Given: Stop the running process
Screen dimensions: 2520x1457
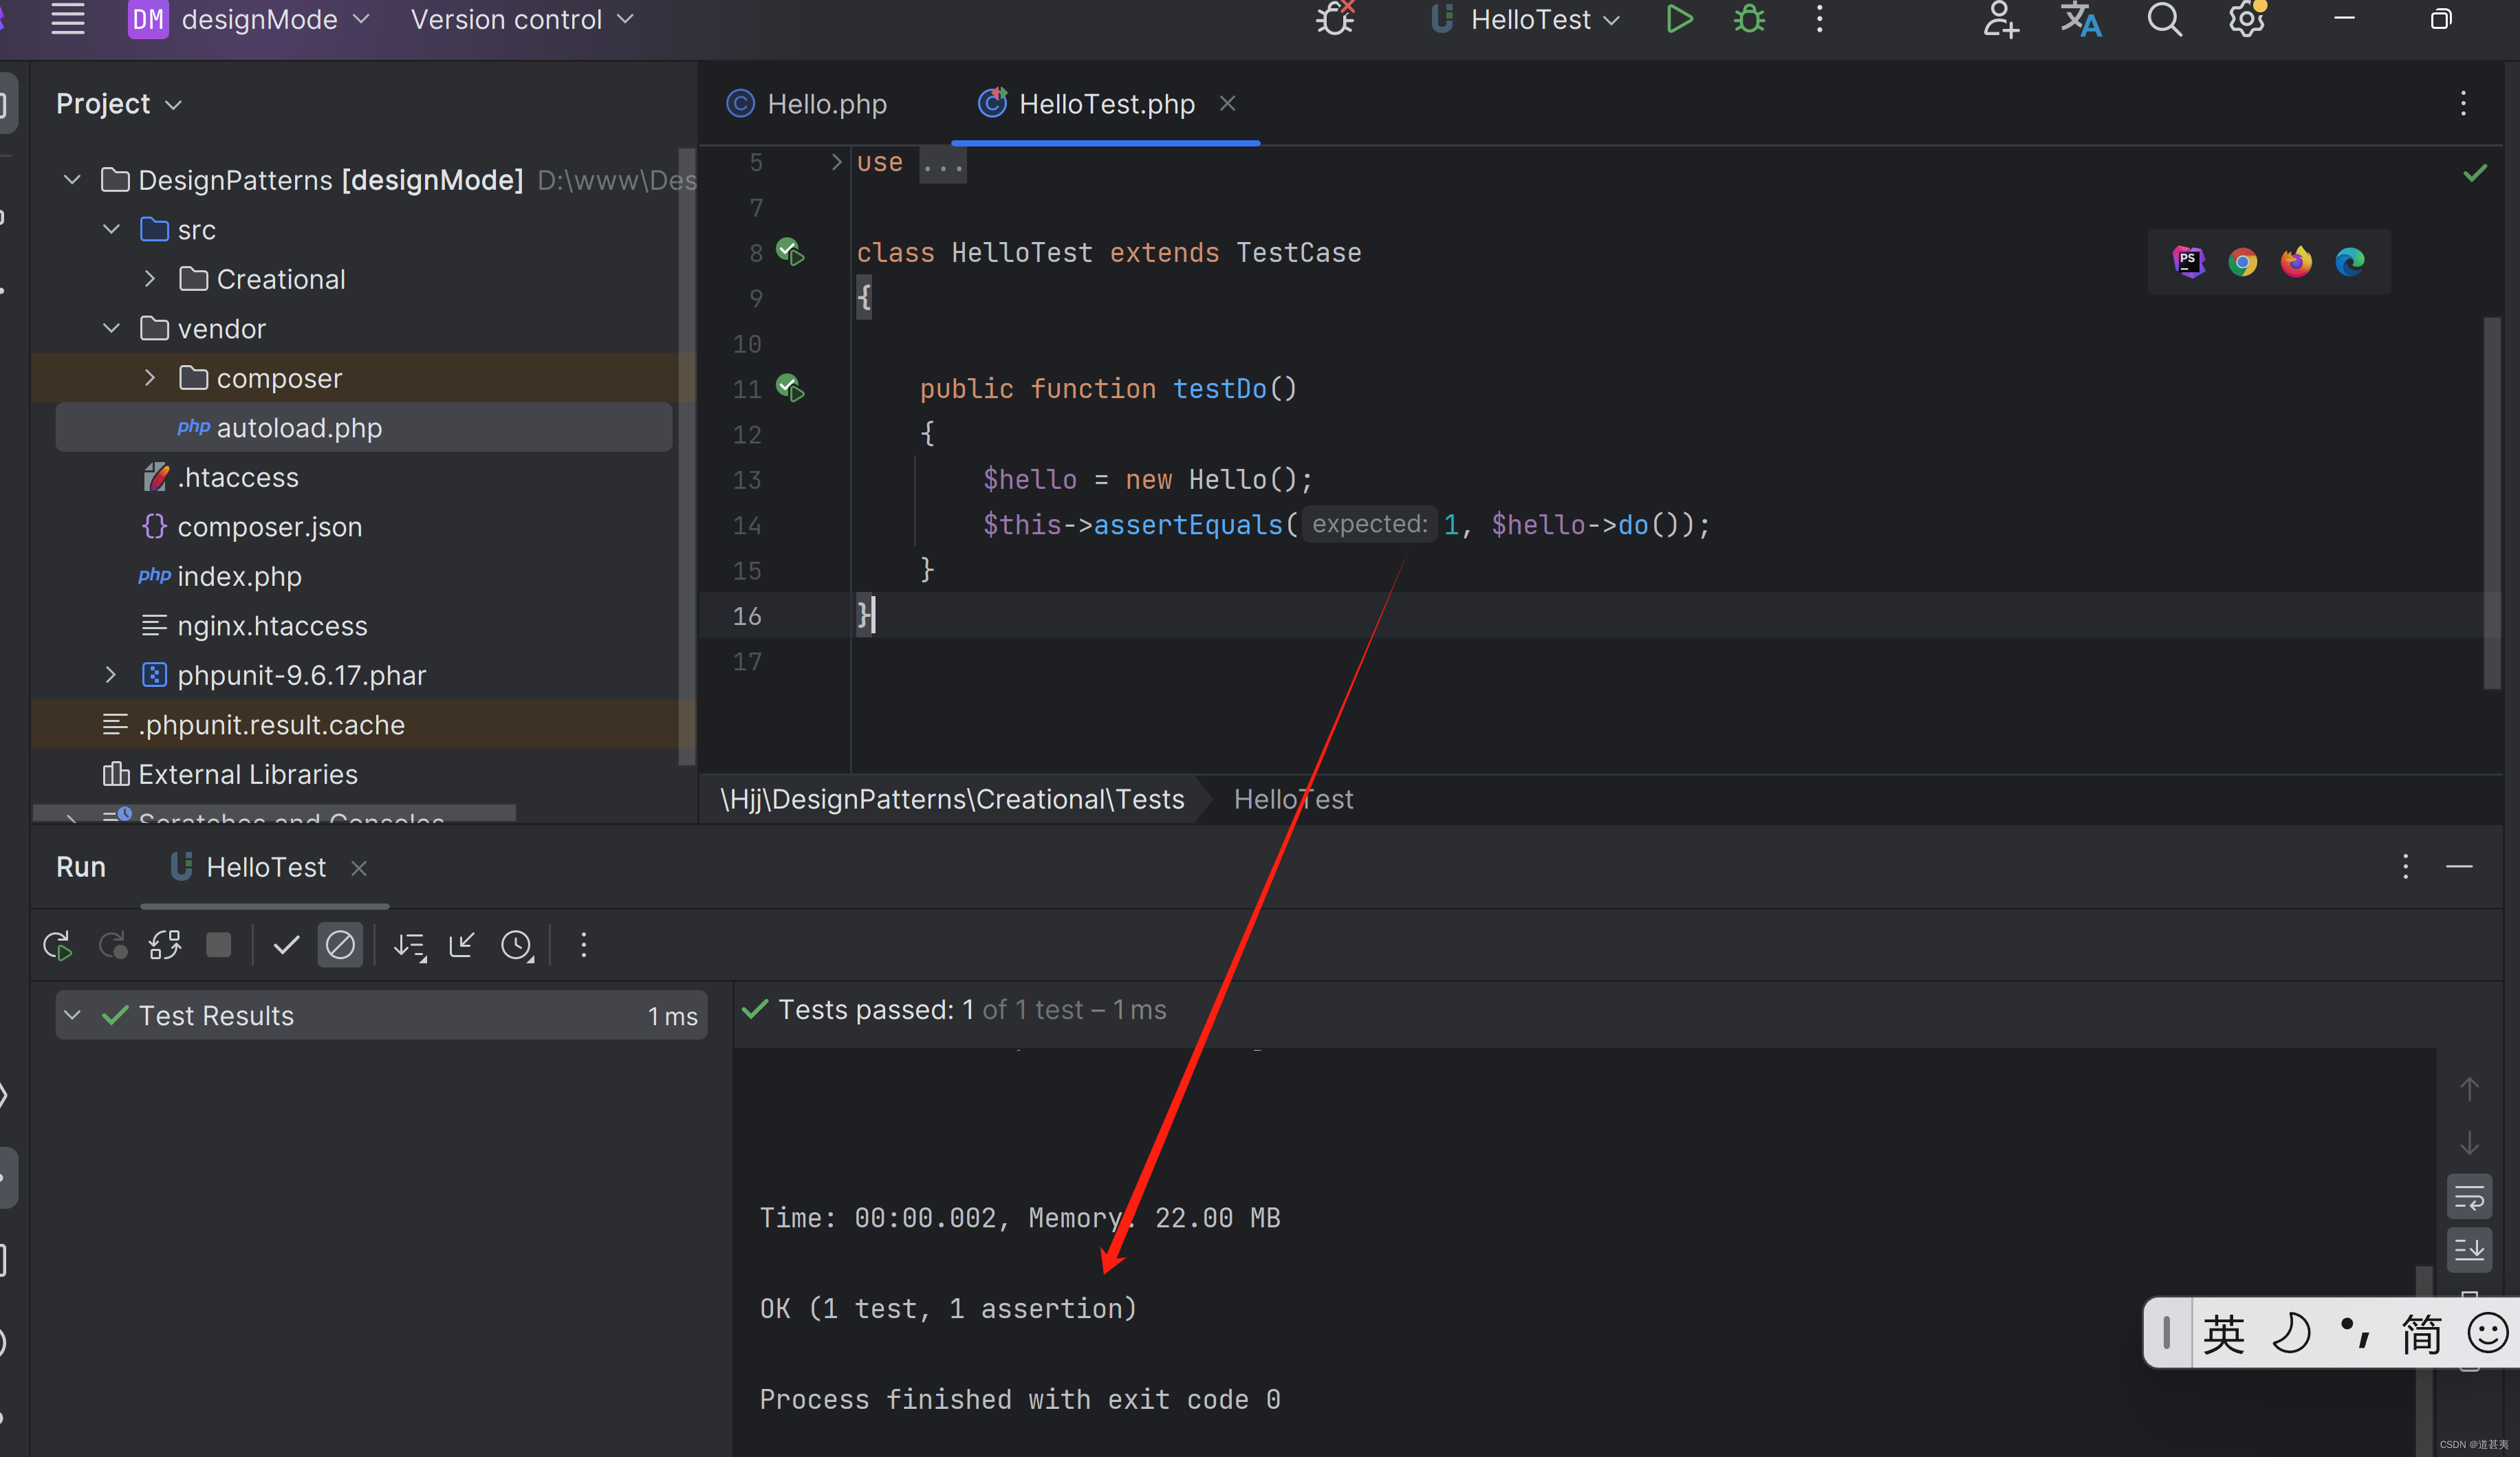Looking at the screenshot, I should click(218, 945).
